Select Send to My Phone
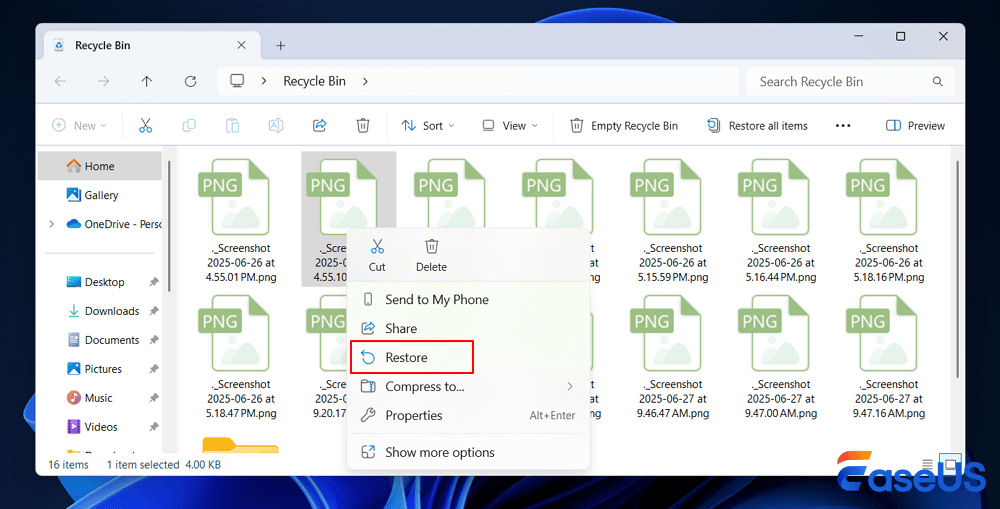 click(x=468, y=300)
